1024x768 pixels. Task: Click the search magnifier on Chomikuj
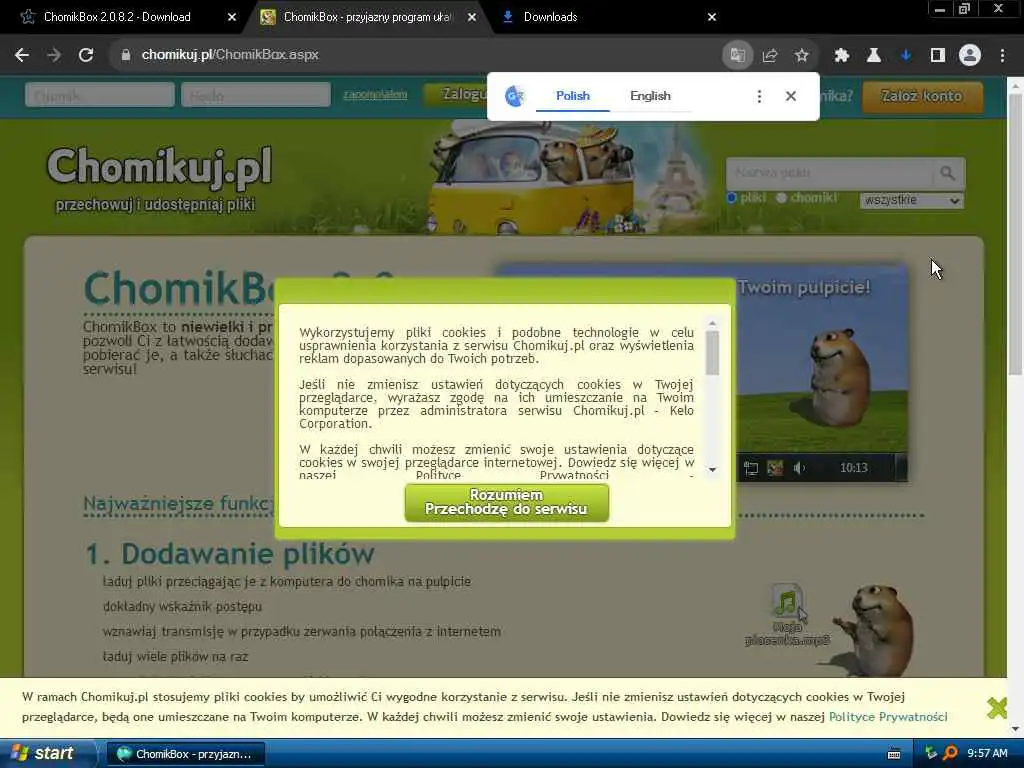tap(948, 173)
